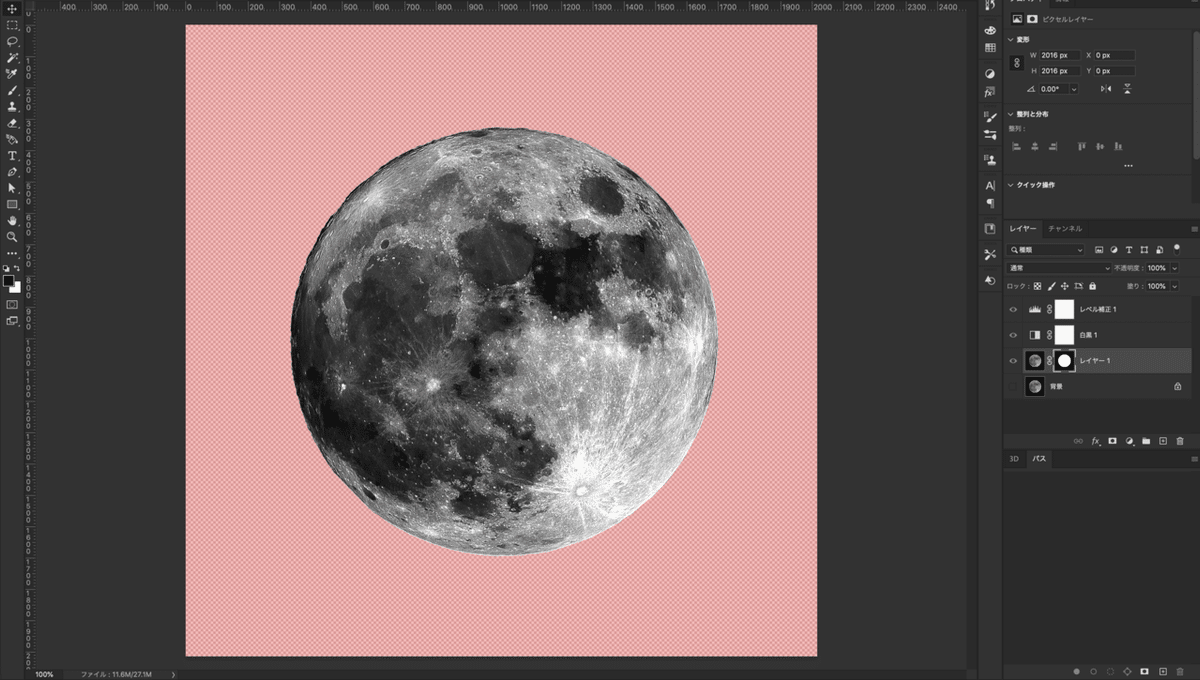1200x680 pixels.
Task: Select the Type tool
Action: coord(12,156)
